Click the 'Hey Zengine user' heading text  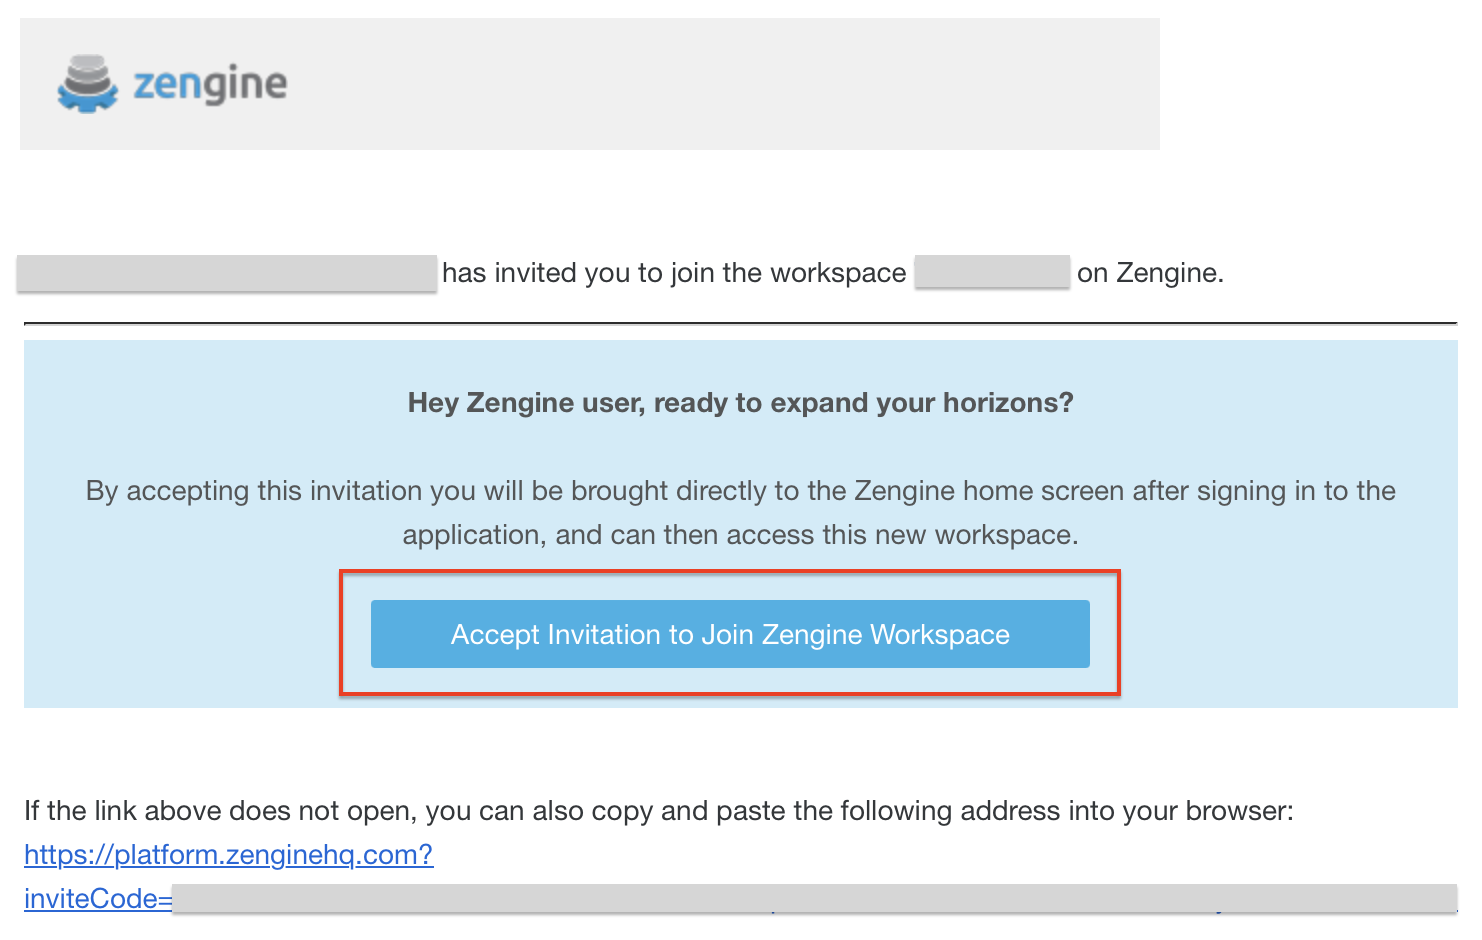tap(740, 402)
